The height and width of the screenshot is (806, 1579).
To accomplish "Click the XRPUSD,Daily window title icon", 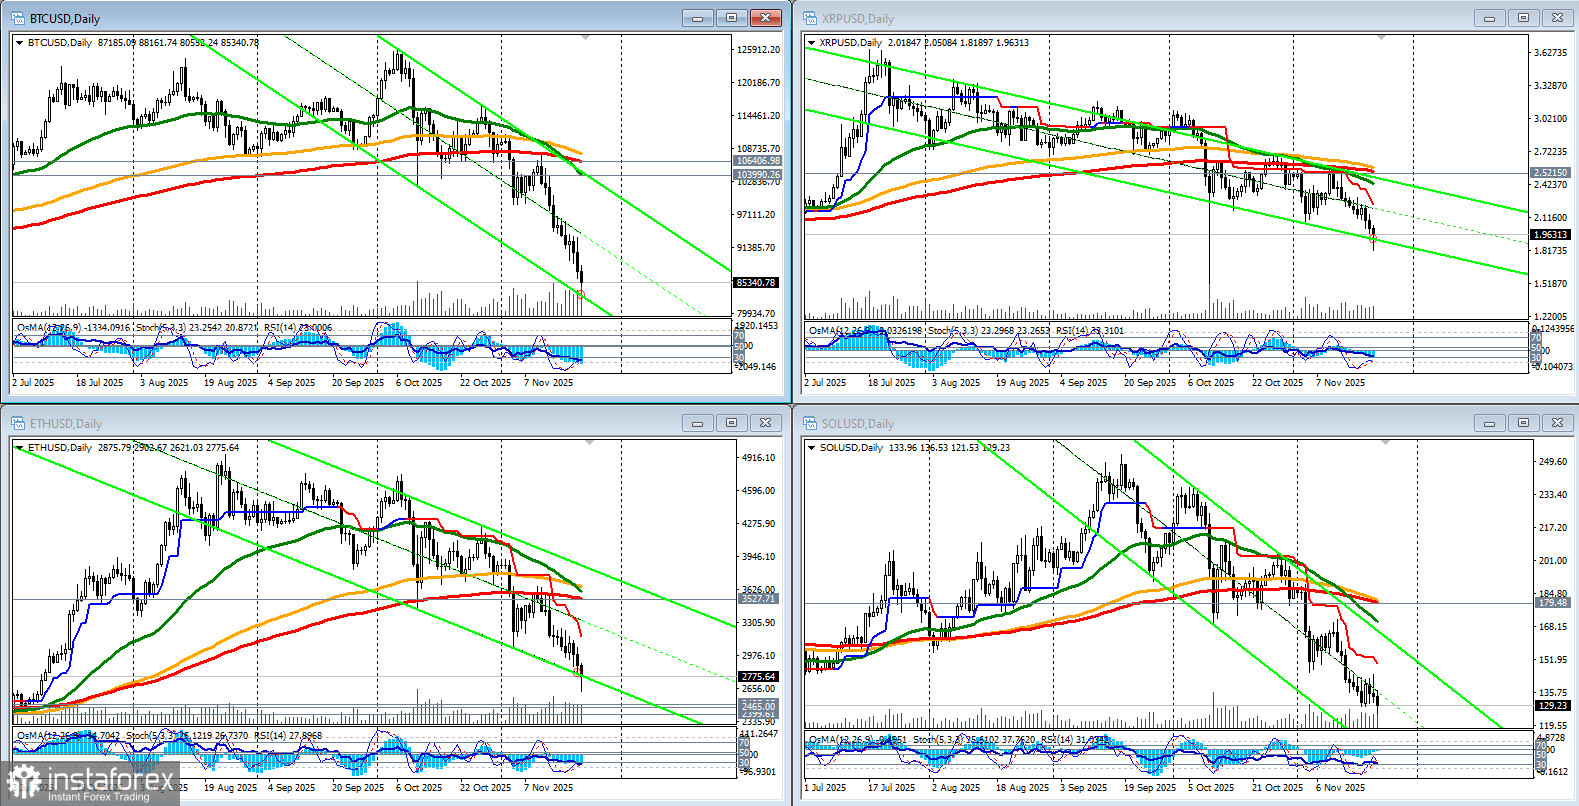I will click(810, 18).
